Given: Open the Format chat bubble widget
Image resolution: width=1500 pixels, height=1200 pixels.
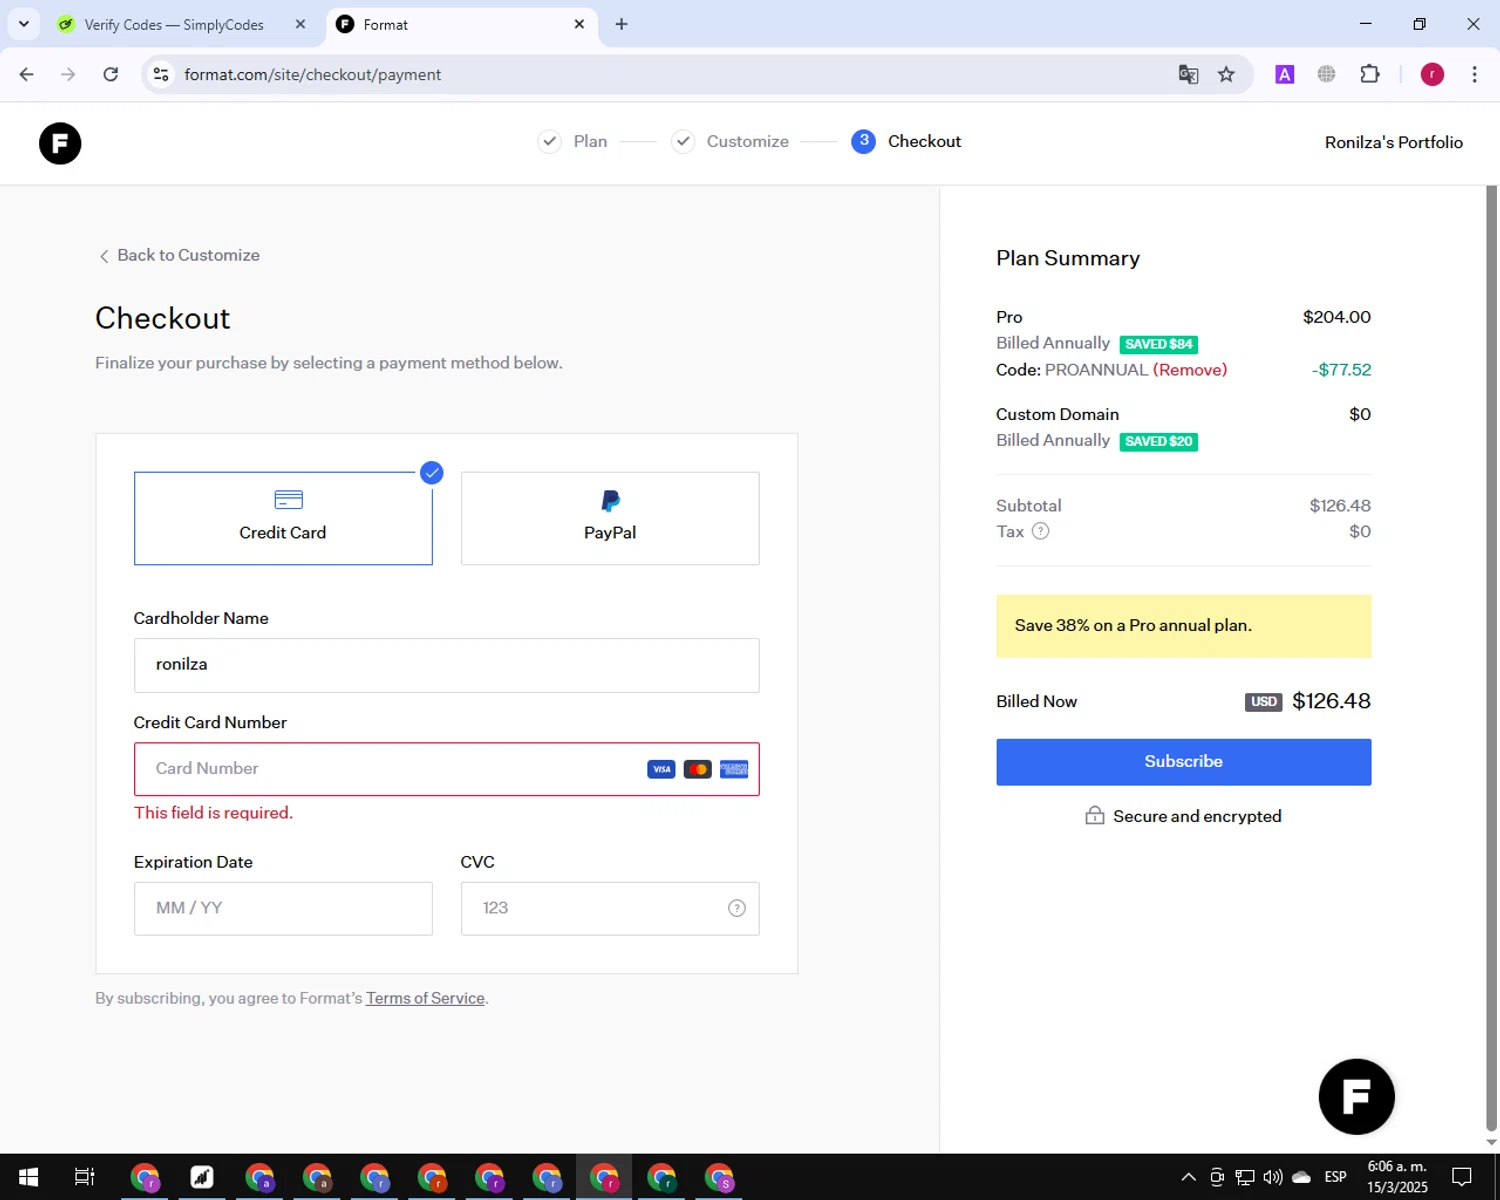Looking at the screenshot, I should click(x=1356, y=1096).
